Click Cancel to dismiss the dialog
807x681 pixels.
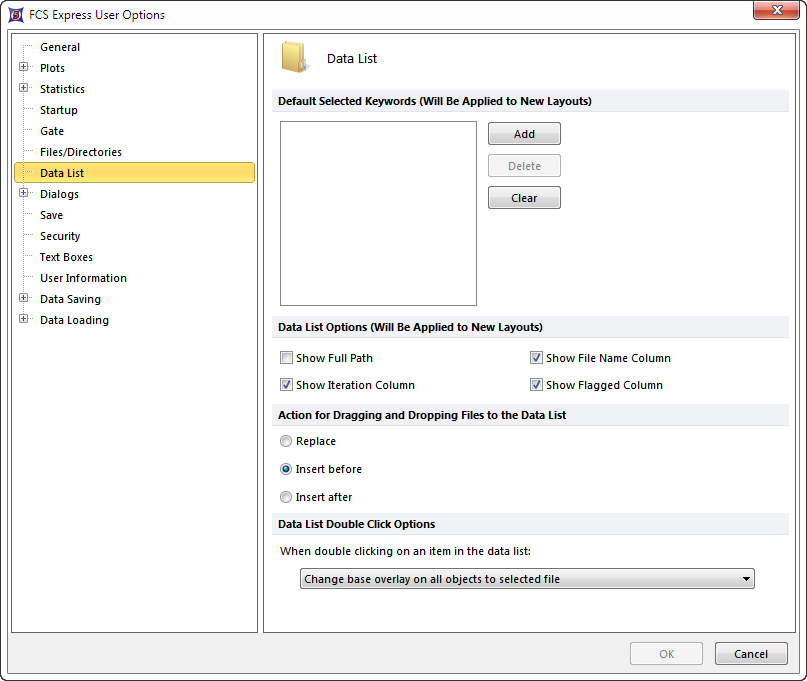pyautogui.click(x=751, y=654)
